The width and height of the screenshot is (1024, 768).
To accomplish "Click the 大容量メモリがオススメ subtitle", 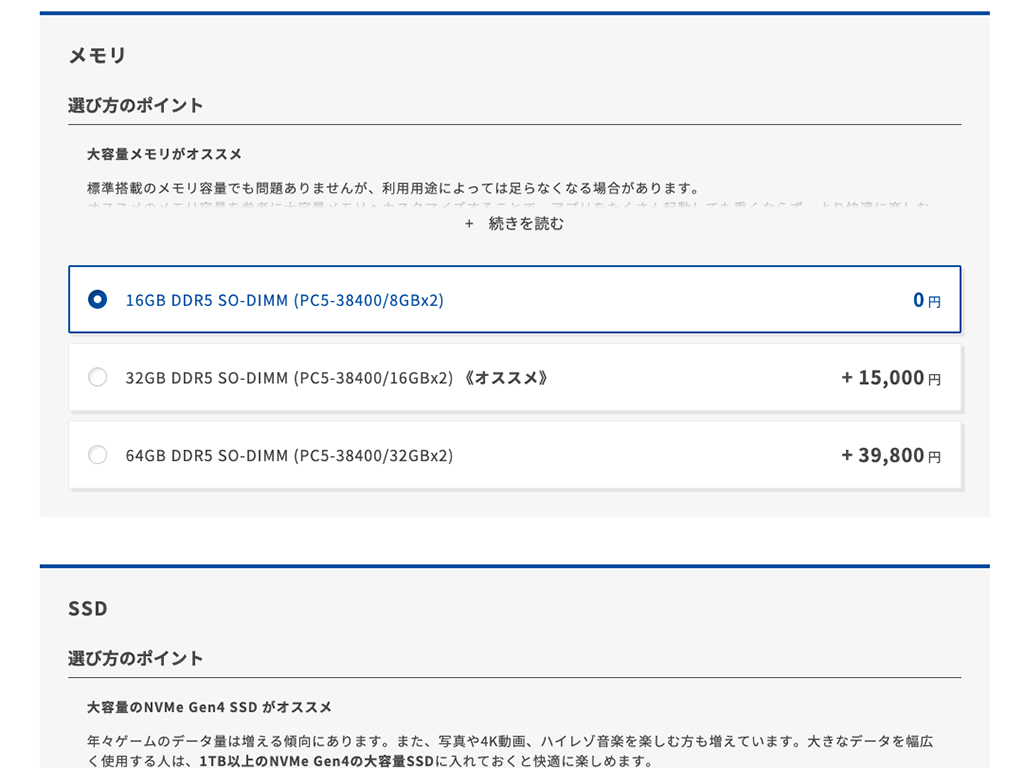I will [164, 154].
